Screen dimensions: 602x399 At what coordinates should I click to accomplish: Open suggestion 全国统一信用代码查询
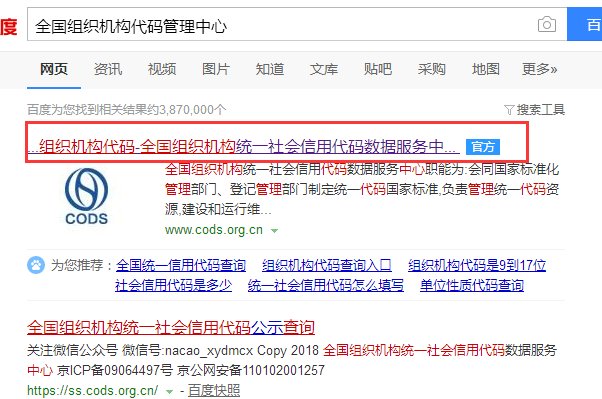pos(181,265)
